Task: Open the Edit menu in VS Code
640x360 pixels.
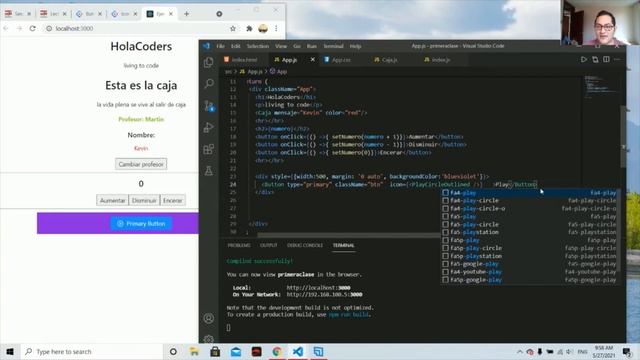Action: (236, 46)
